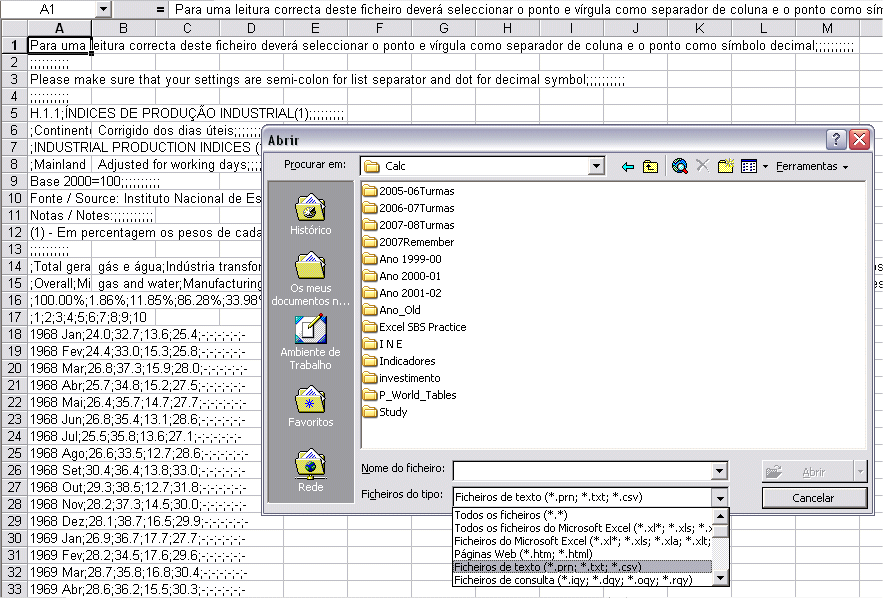Image resolution: width=883 pixels, height=598 pixels.
Task: Expand the Abrir button's dropdown arrow
Action: 860,472
